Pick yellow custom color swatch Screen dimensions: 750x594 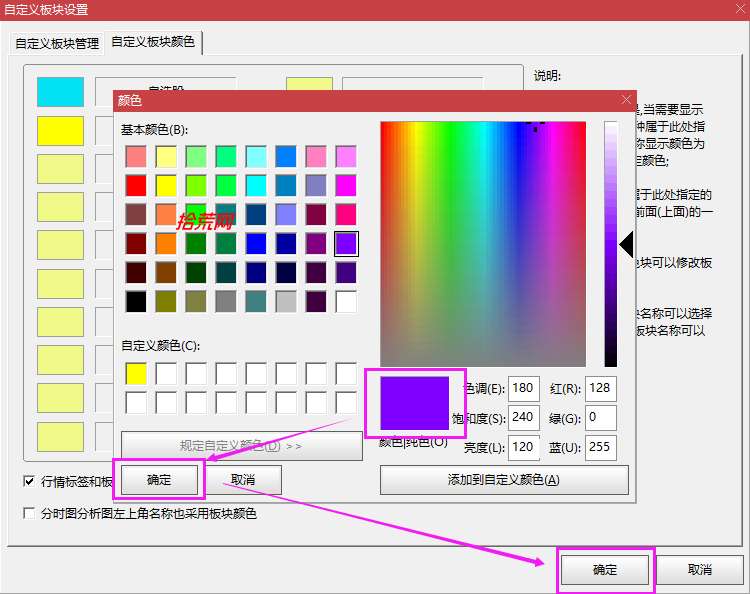coord(136,374)
